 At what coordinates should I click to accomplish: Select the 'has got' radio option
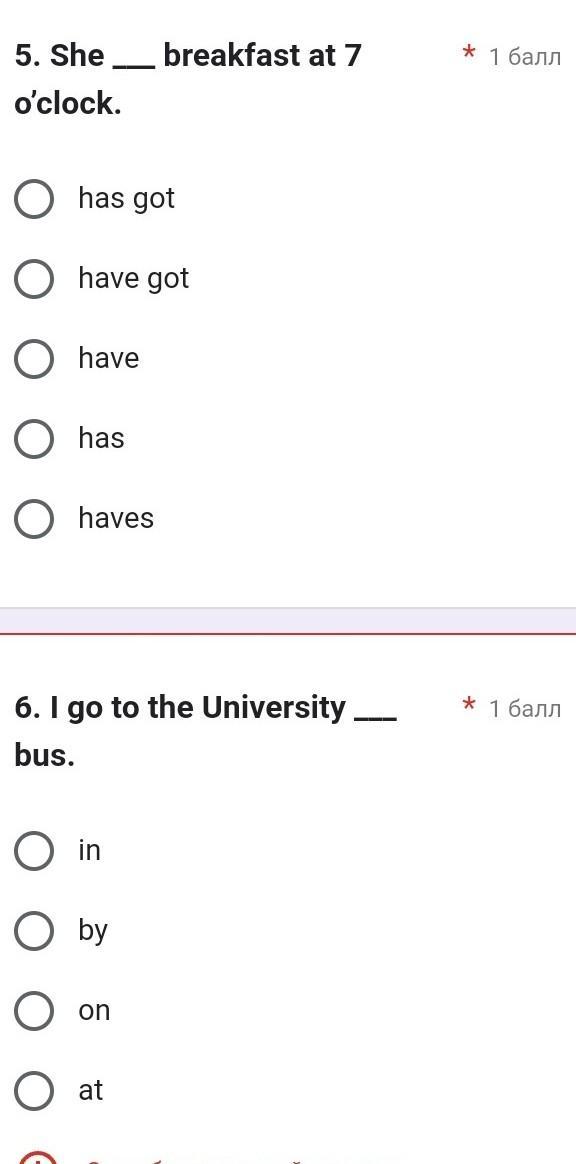tap(34, 199)
